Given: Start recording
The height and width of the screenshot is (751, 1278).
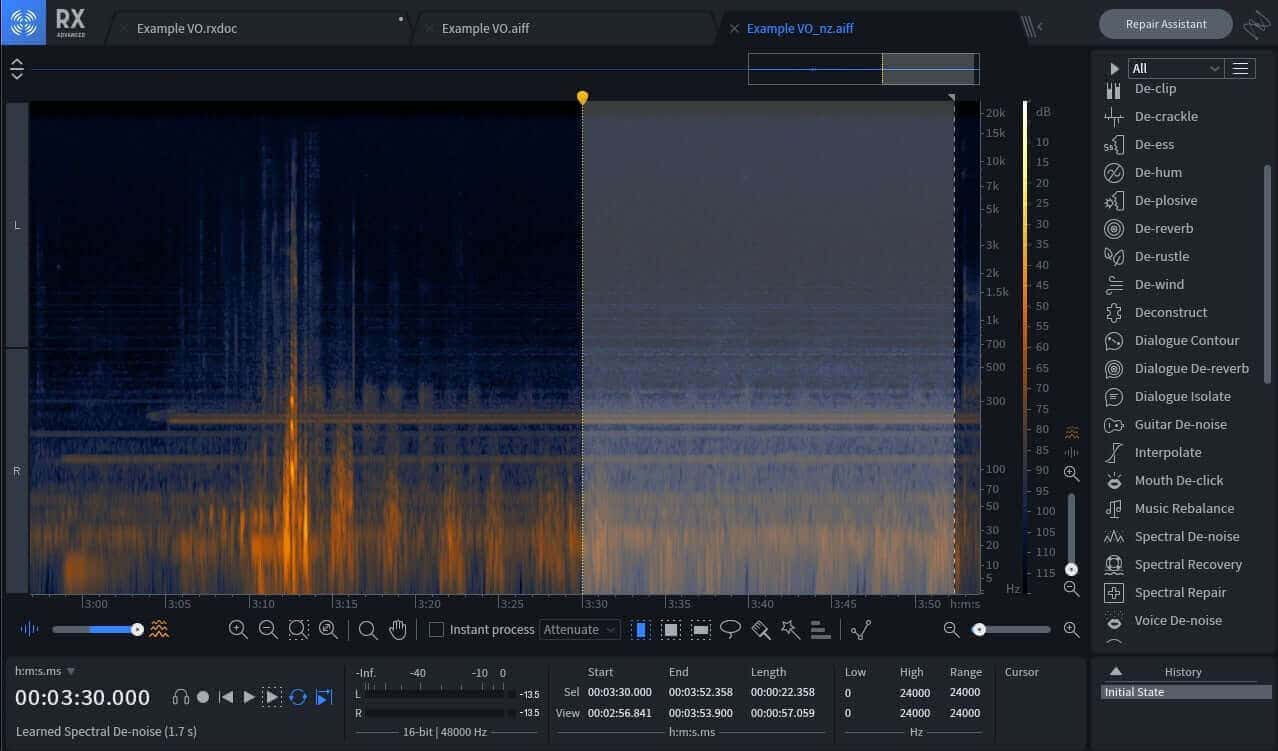Looking at the screenshot, I should [x=203, y=697].
